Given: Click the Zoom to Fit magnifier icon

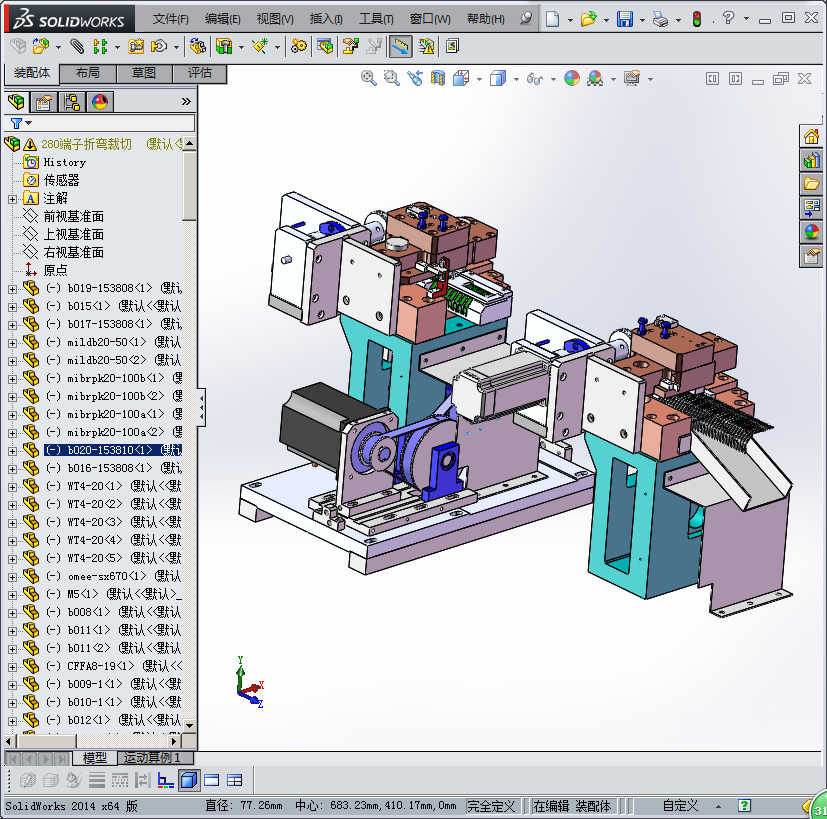Looking at the screenshot, I should pos(369,78).
